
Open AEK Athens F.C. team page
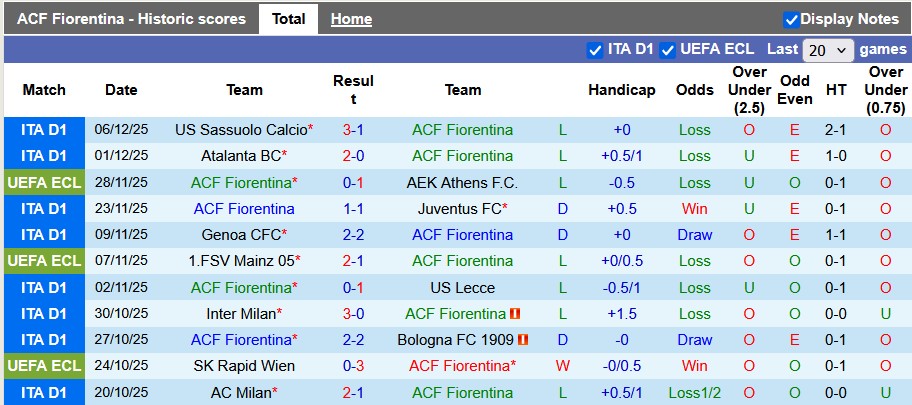pyautogui.click(x=462, y=182)
